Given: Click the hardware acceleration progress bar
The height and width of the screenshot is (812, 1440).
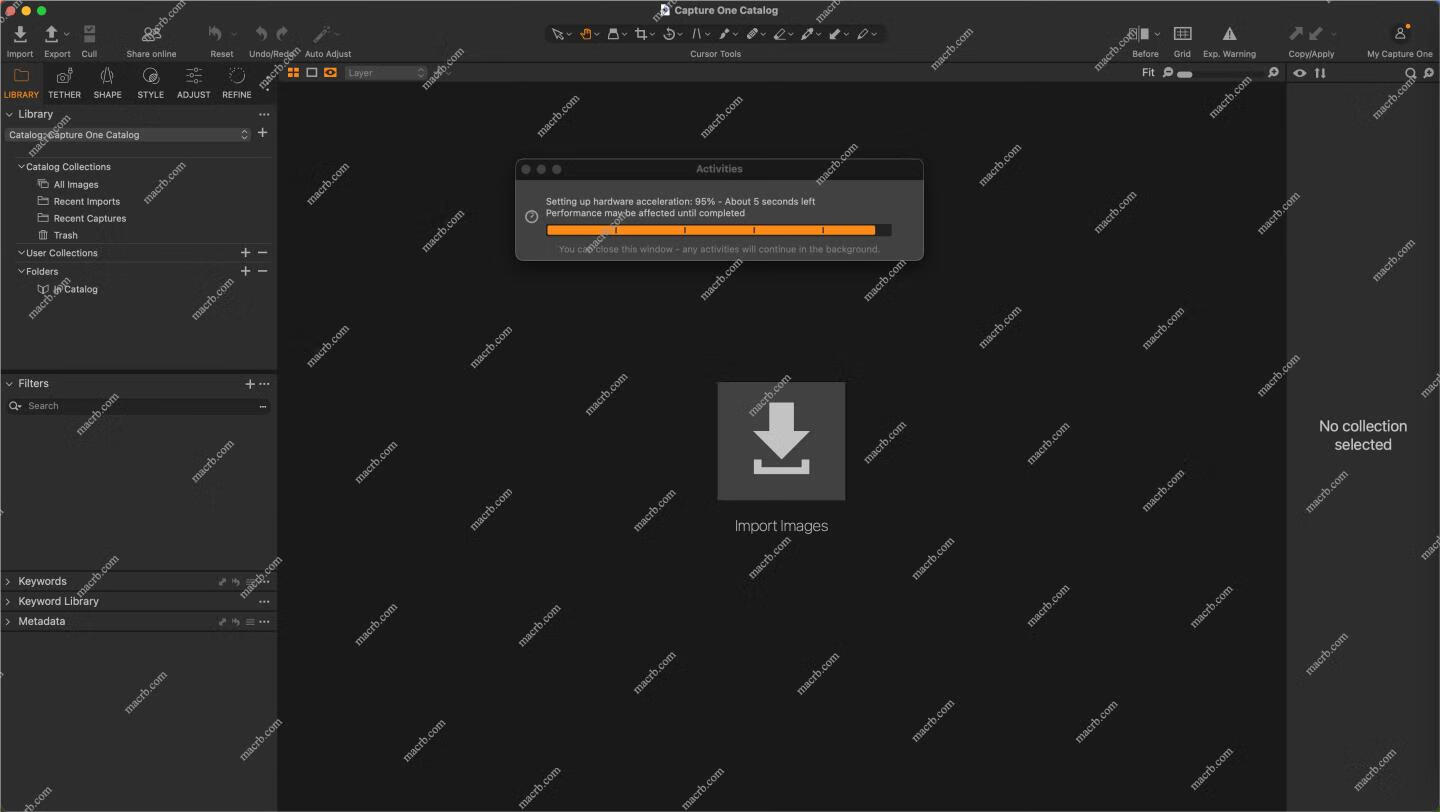Looking at the screenshot, I should (x=719, y=230).
